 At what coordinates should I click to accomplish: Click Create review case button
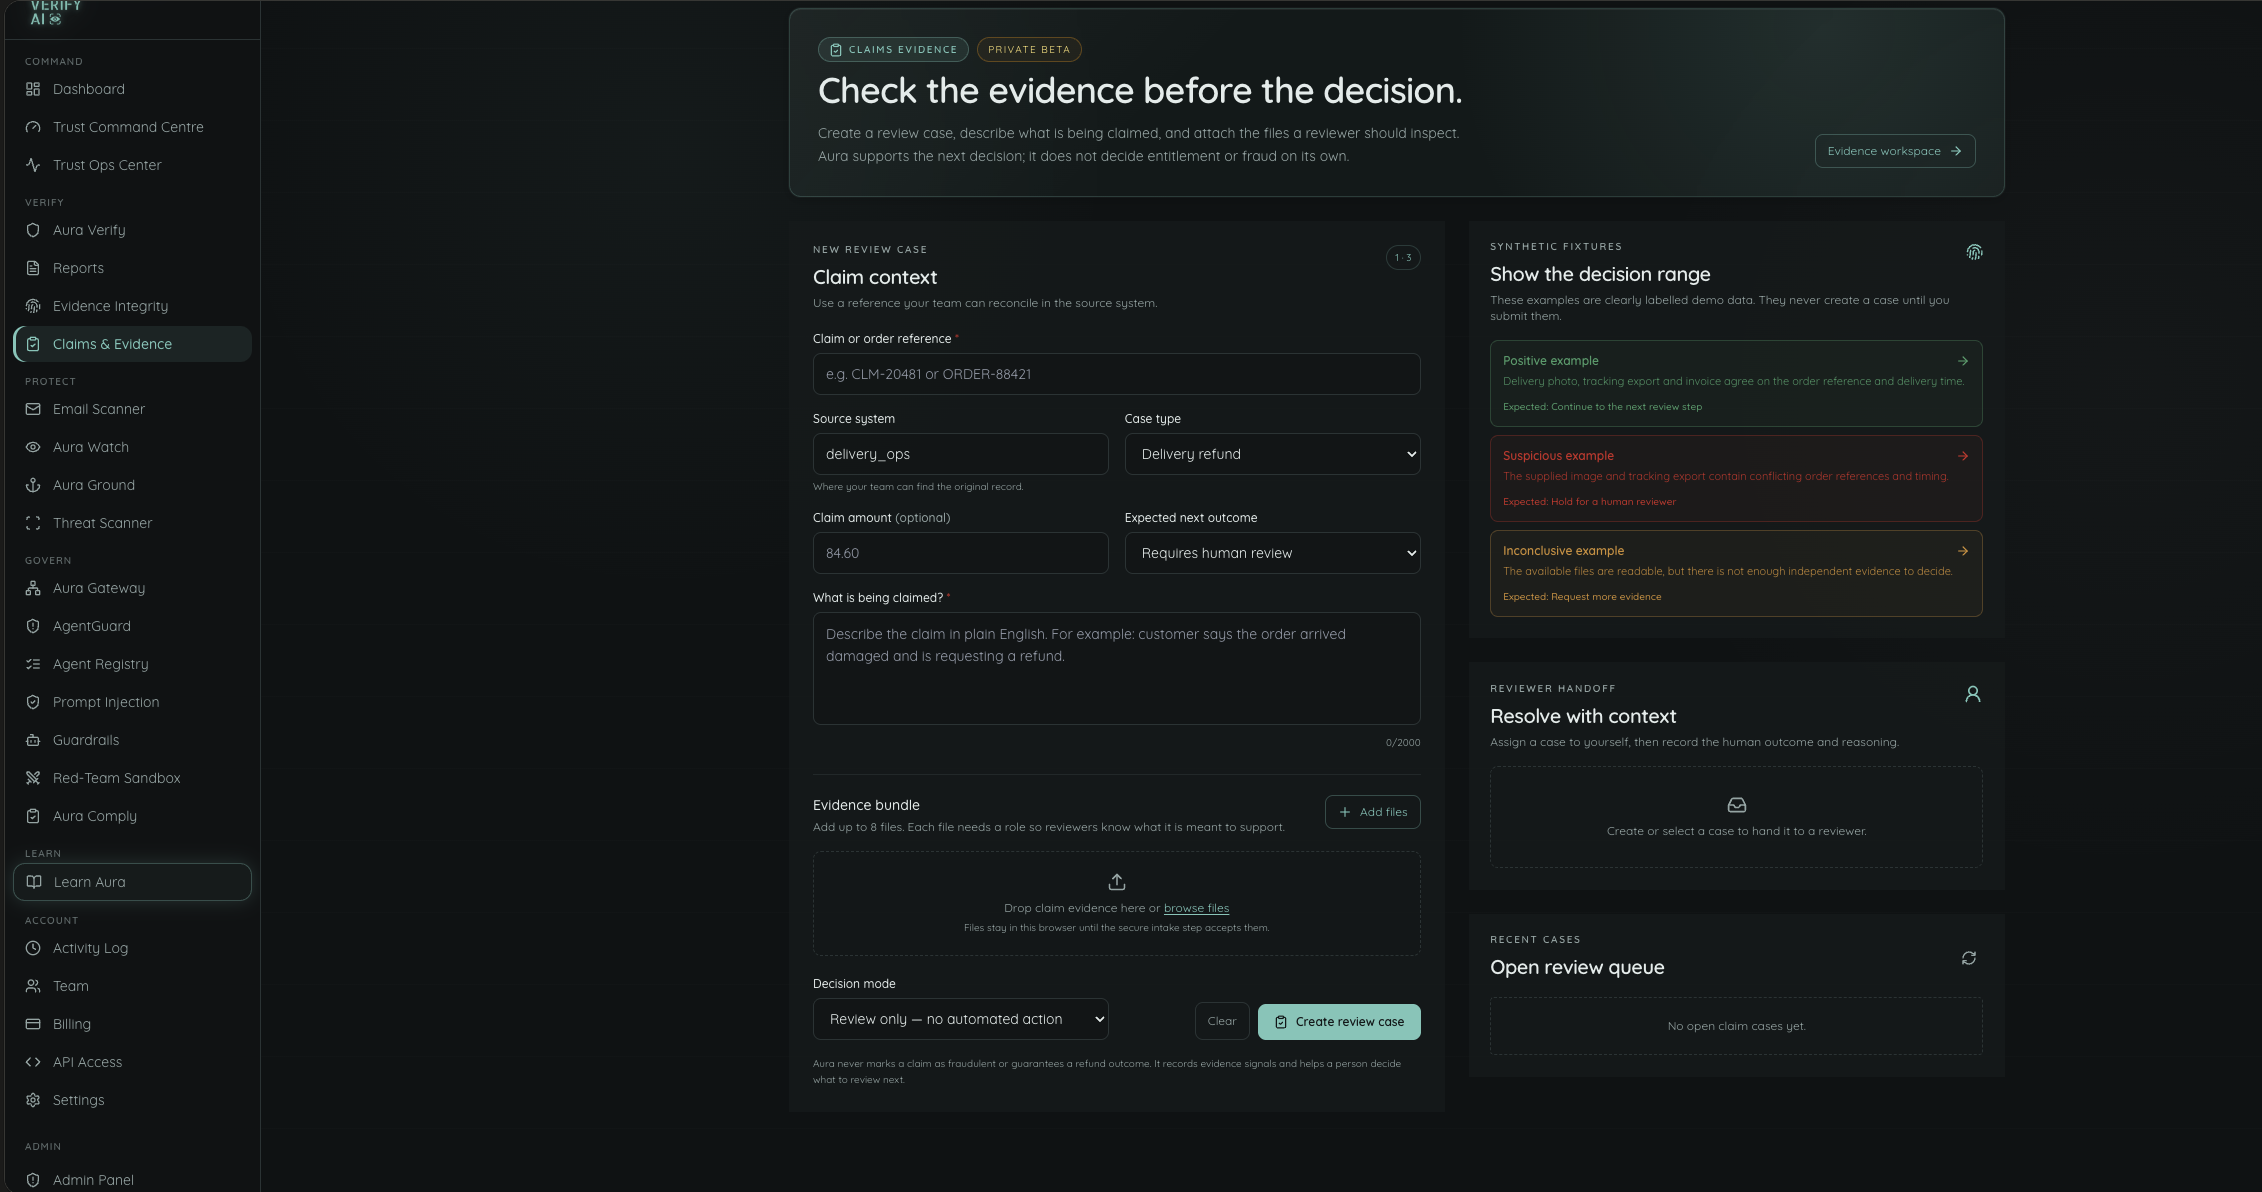[1339, 1022]
